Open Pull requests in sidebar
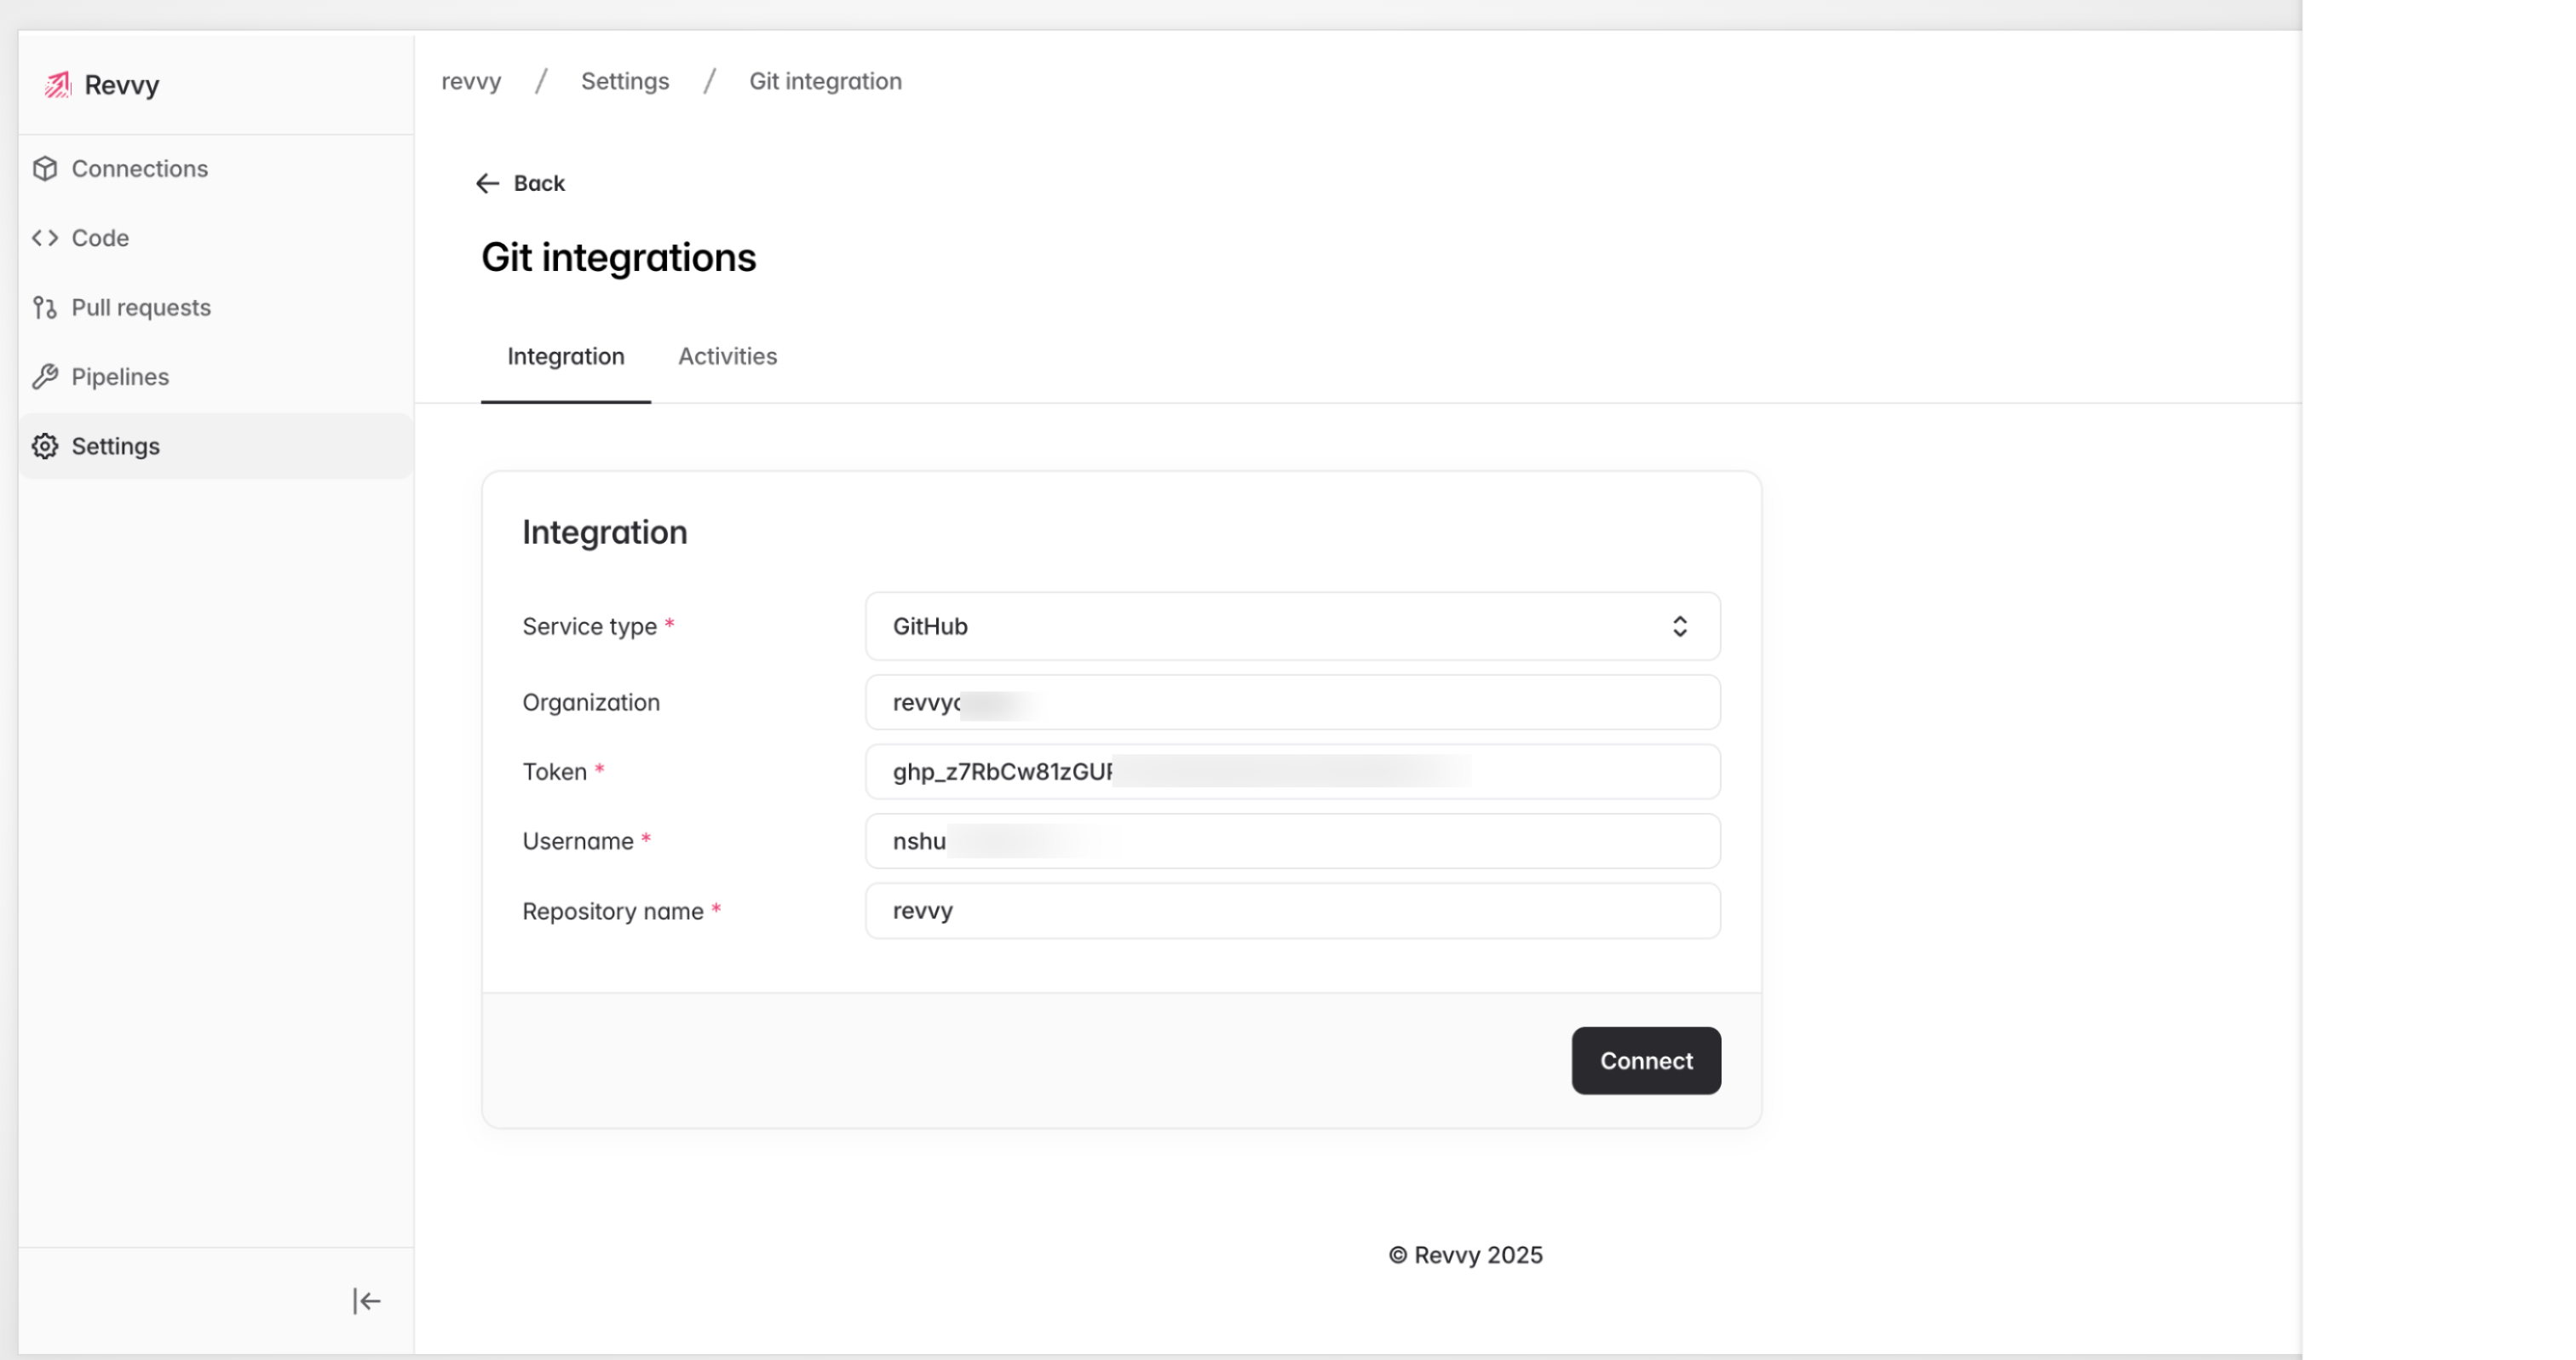 [x=141, y=308]
